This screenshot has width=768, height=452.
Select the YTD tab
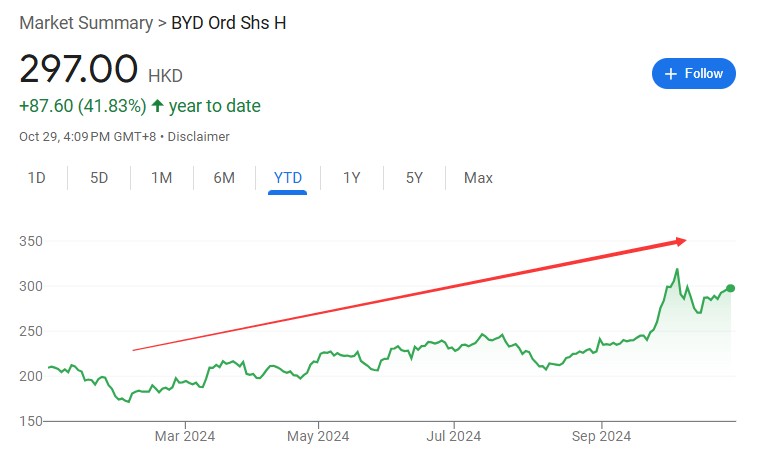tap(289, 178)
